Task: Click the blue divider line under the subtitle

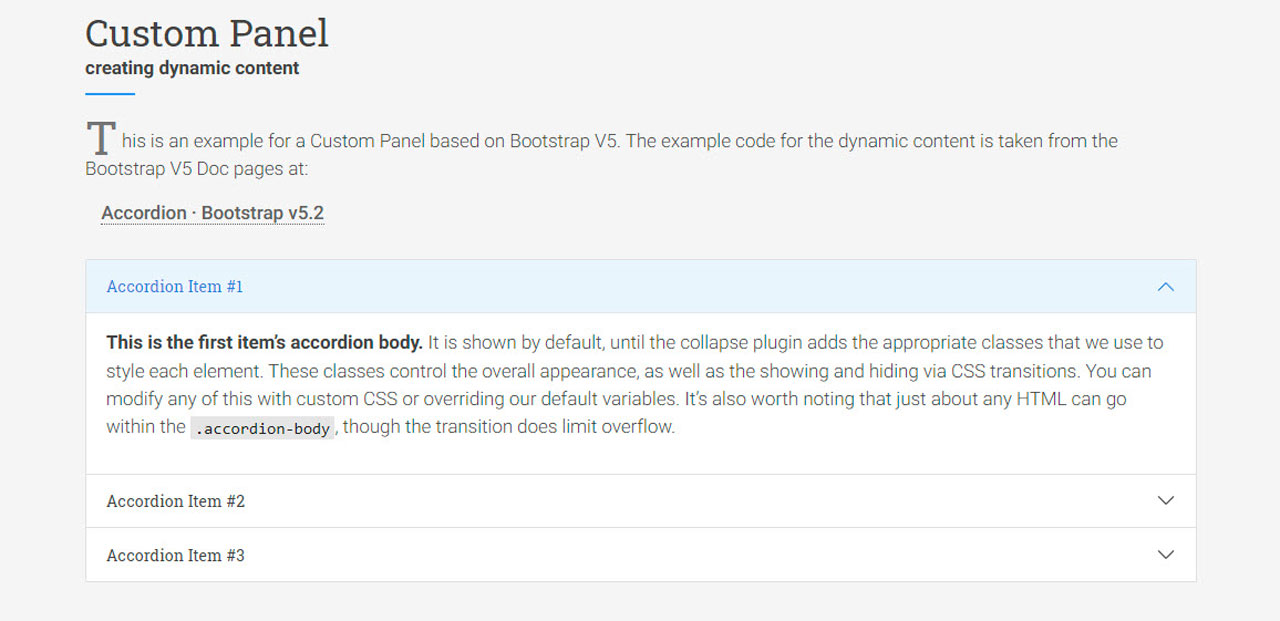Action: 110,94
